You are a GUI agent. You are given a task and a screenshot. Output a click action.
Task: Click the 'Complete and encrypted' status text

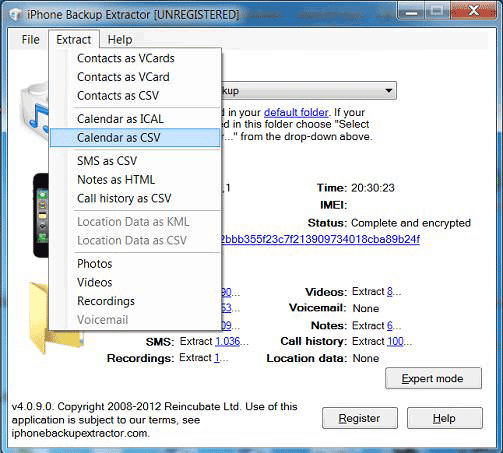411,223
